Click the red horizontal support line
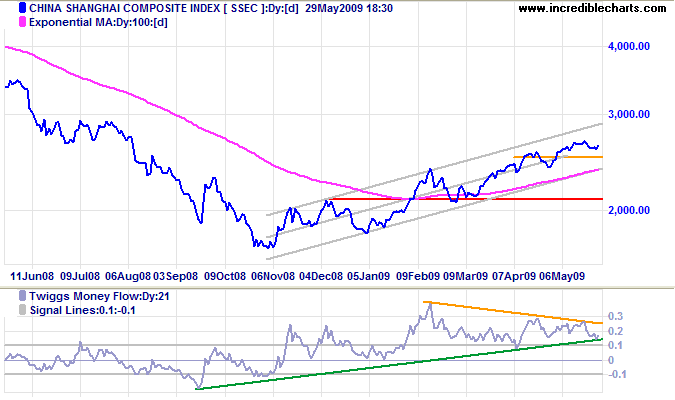 pos(465,199)
